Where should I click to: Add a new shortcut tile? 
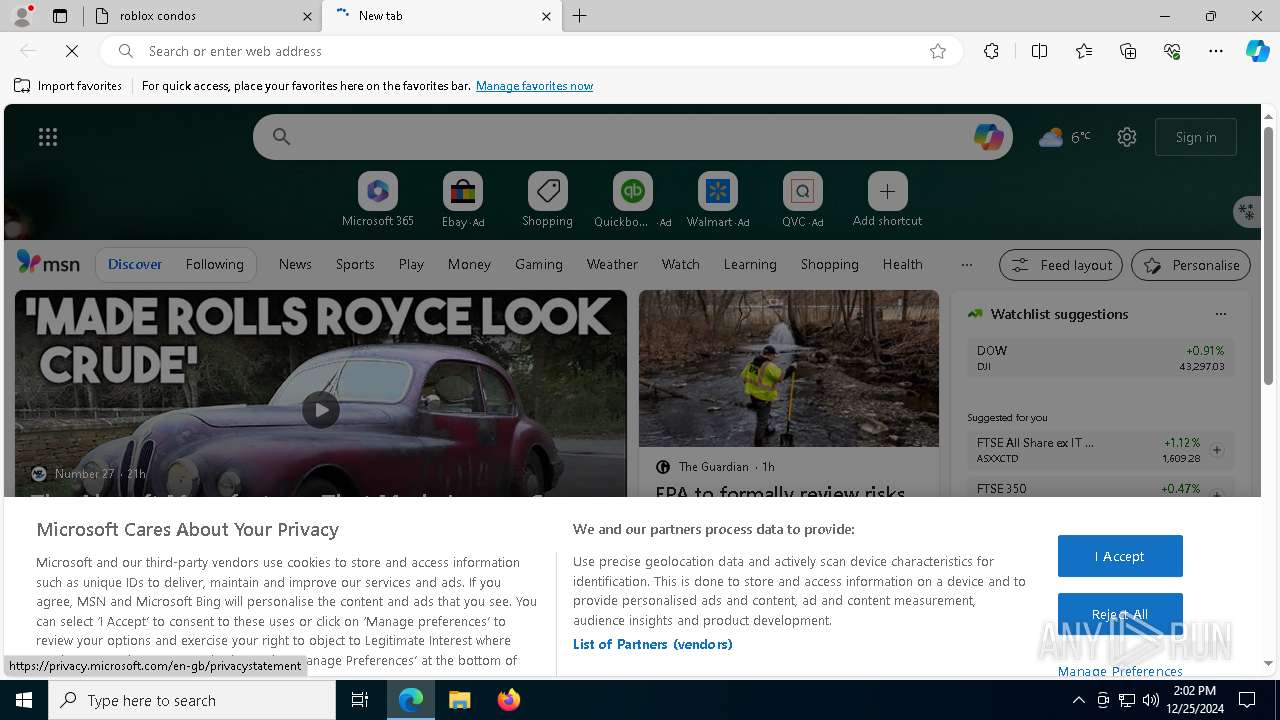[887, 200]
